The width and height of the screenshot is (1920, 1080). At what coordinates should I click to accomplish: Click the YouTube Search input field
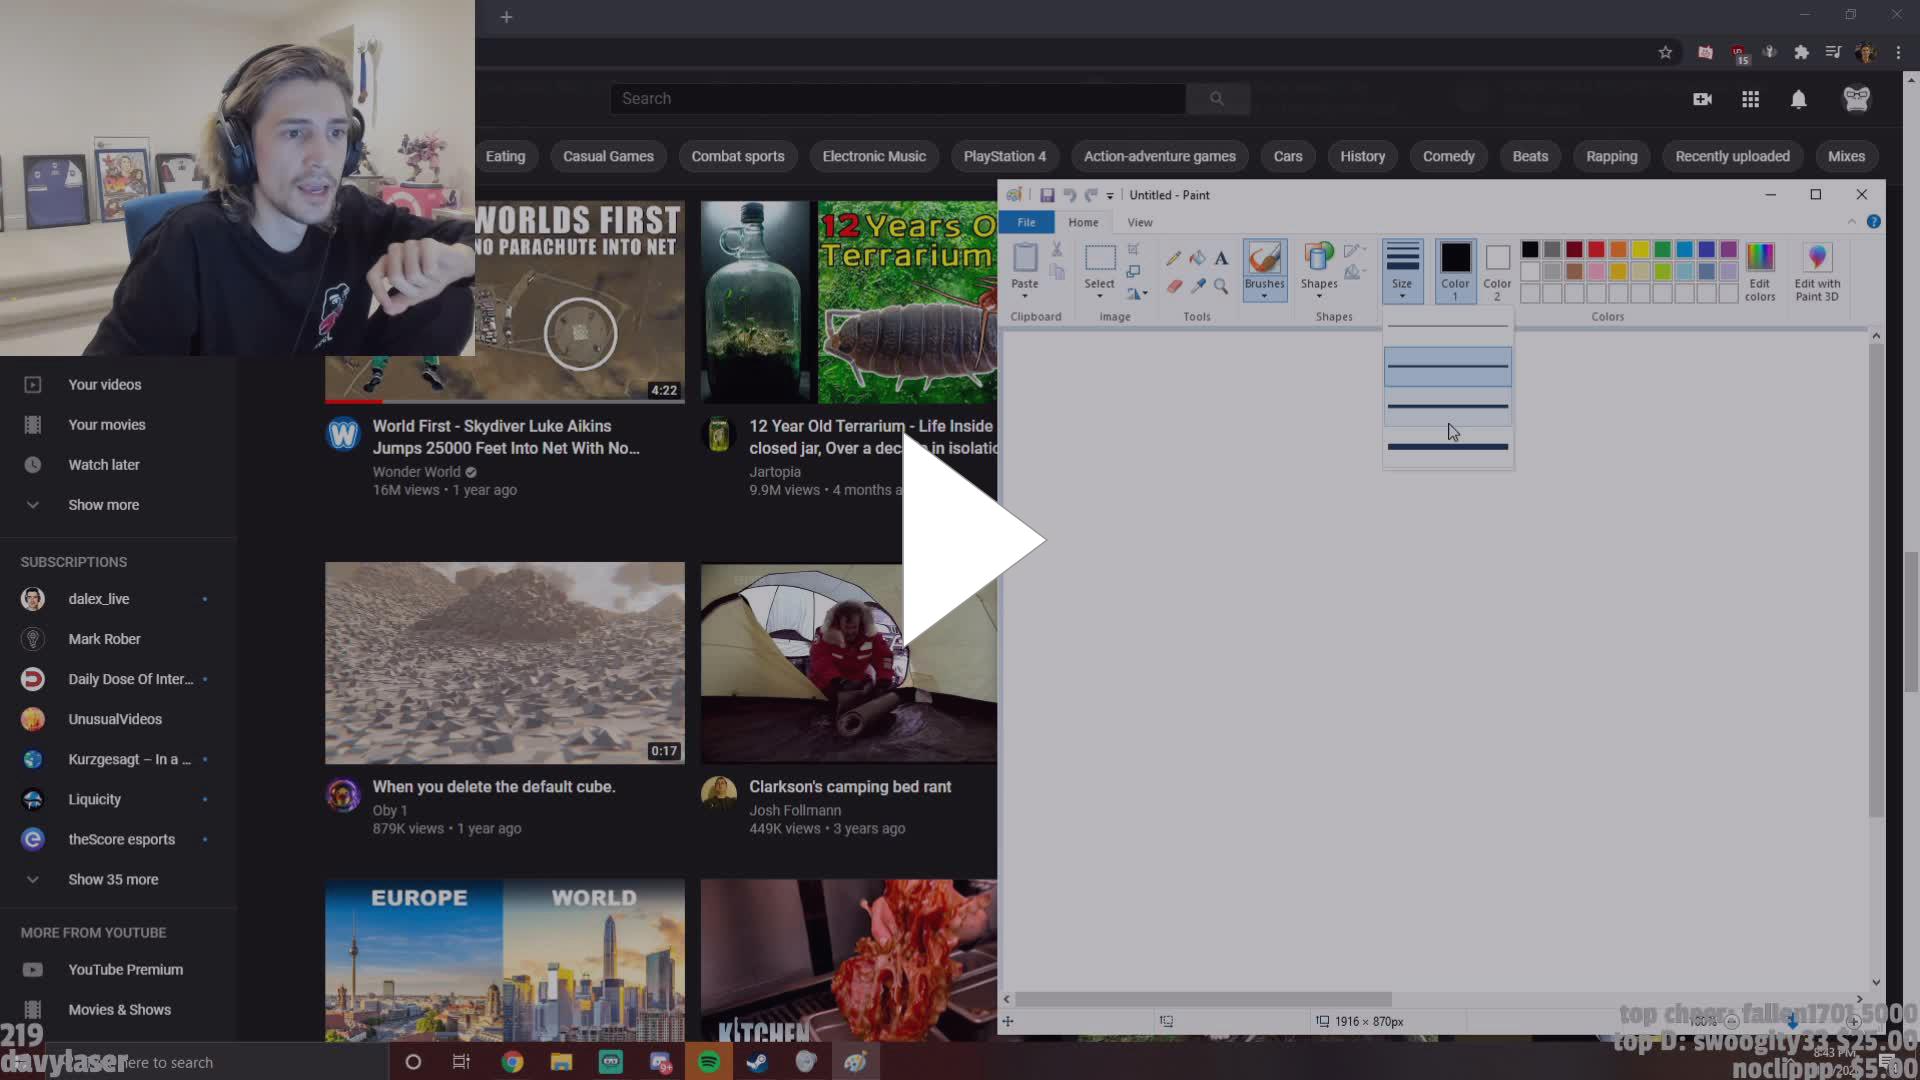coord(898,98)
